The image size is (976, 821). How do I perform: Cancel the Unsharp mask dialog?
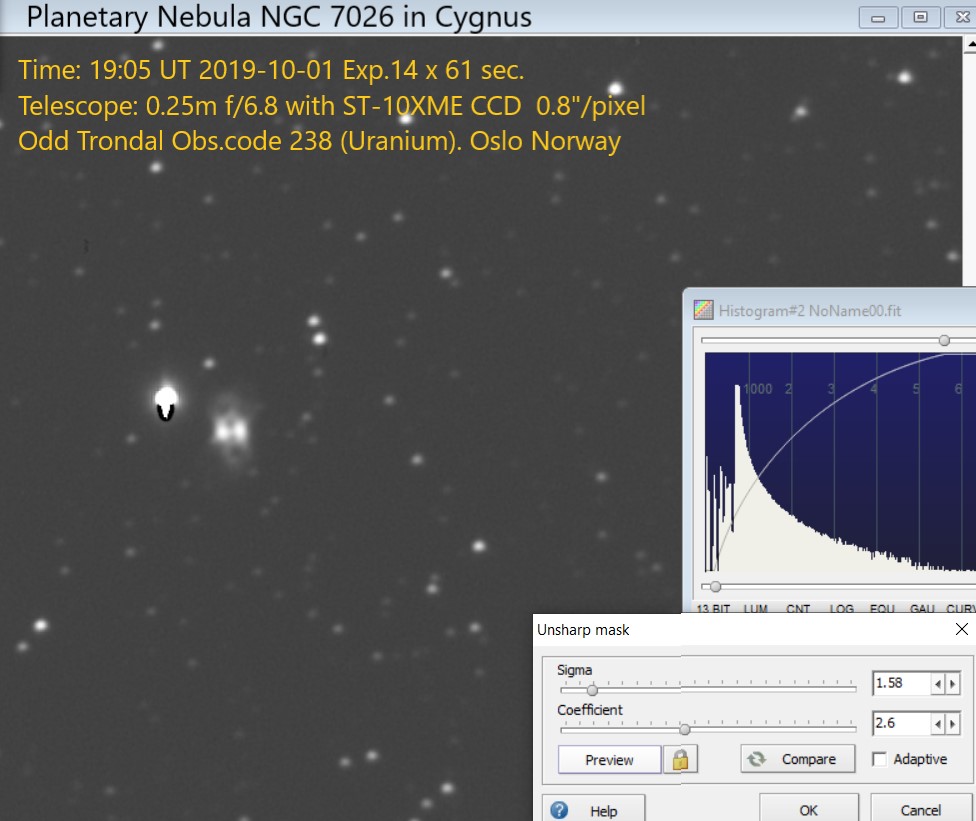920,810
